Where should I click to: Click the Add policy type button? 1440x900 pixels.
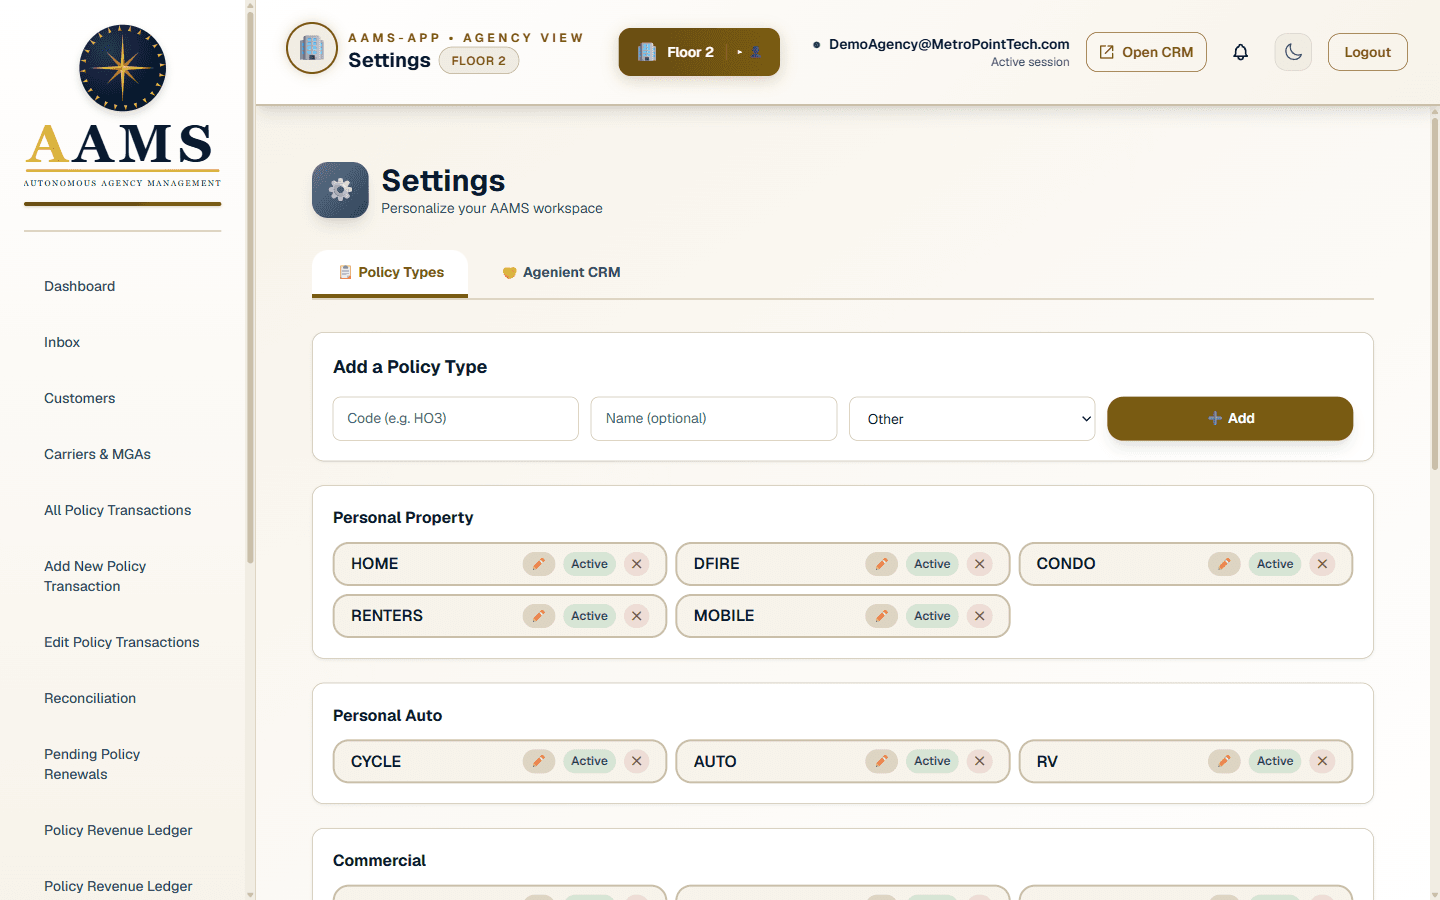pos(1230,418)
